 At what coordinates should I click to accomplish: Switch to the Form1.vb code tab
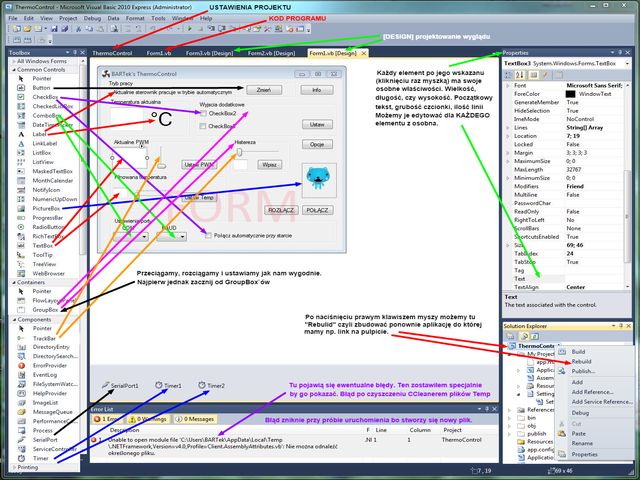(x=159, y=53)
